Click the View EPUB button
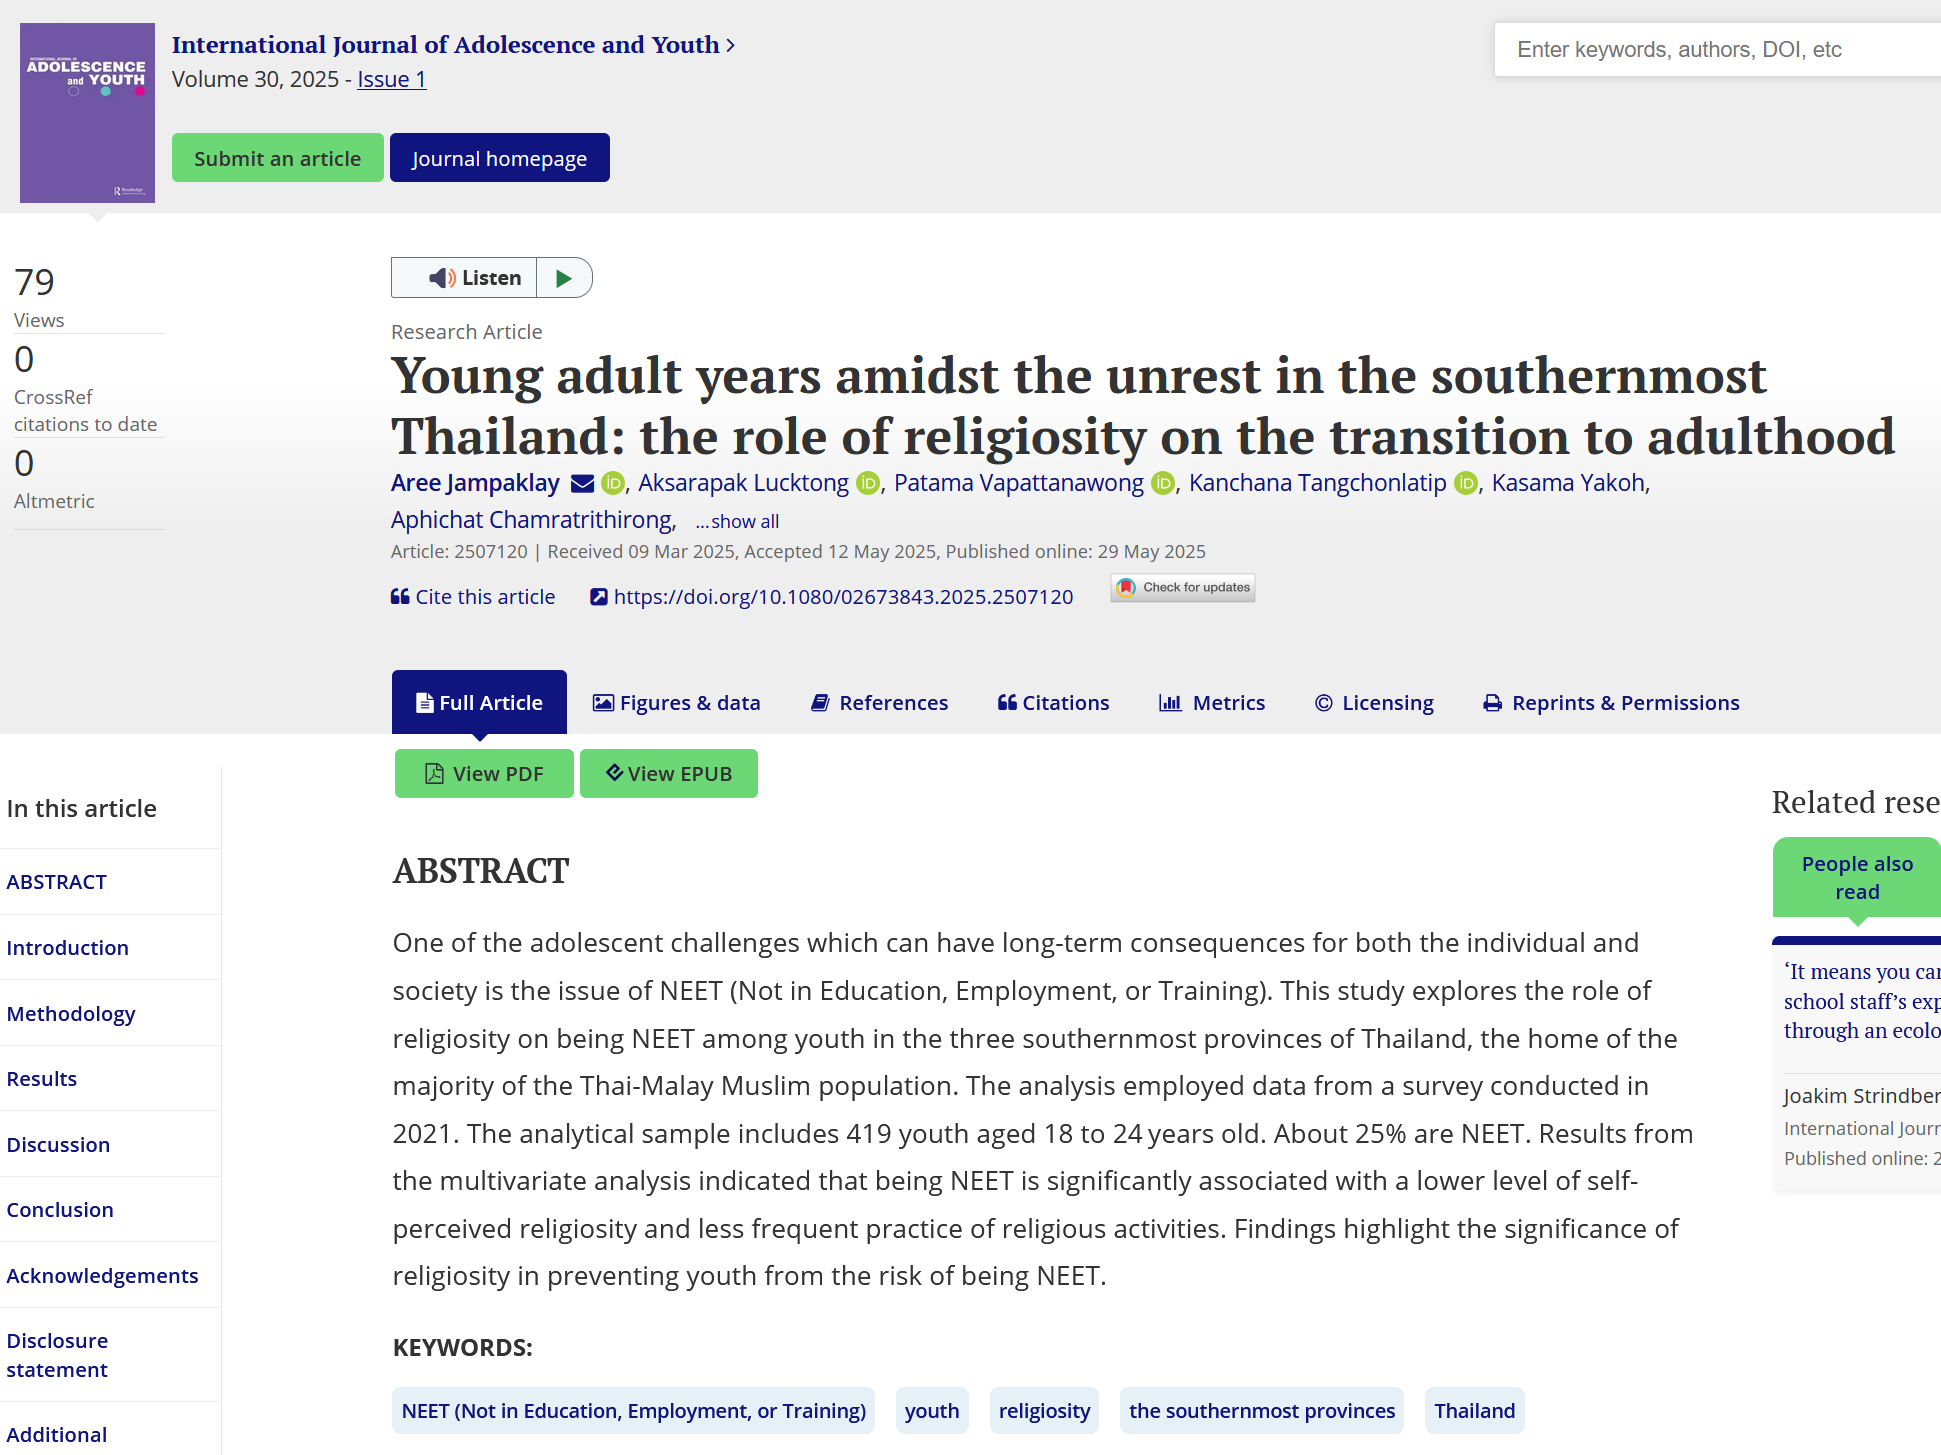Screen dimensions: 1941x1455 [669, 774]
